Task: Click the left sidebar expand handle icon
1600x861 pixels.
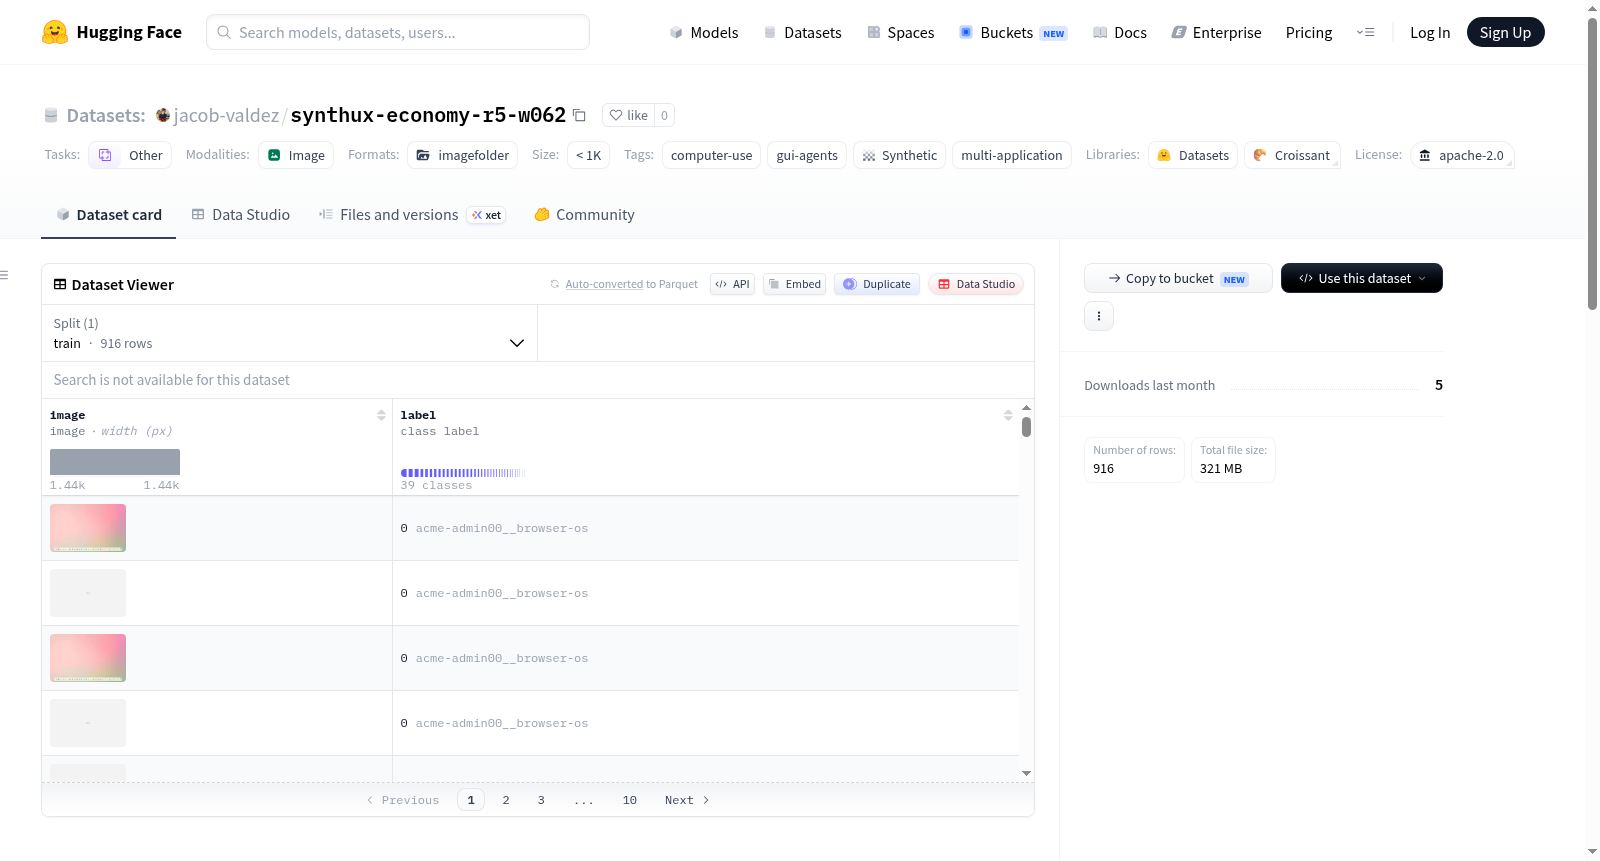Action: click(4, 275)
